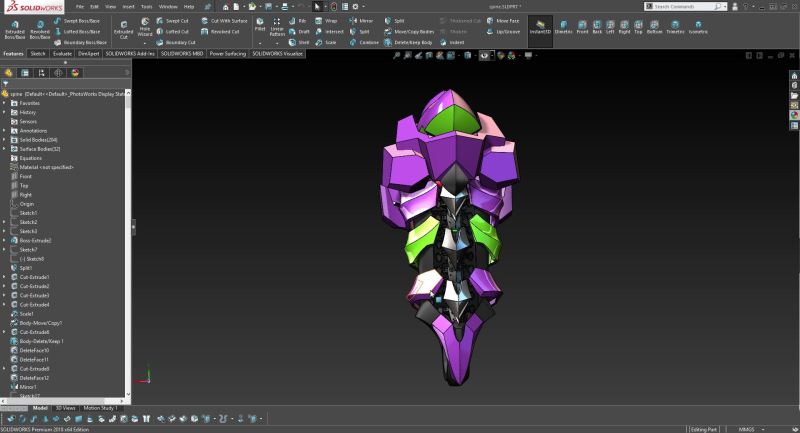
Task: Switch to the Isometric view
Action: coord(698,27)
